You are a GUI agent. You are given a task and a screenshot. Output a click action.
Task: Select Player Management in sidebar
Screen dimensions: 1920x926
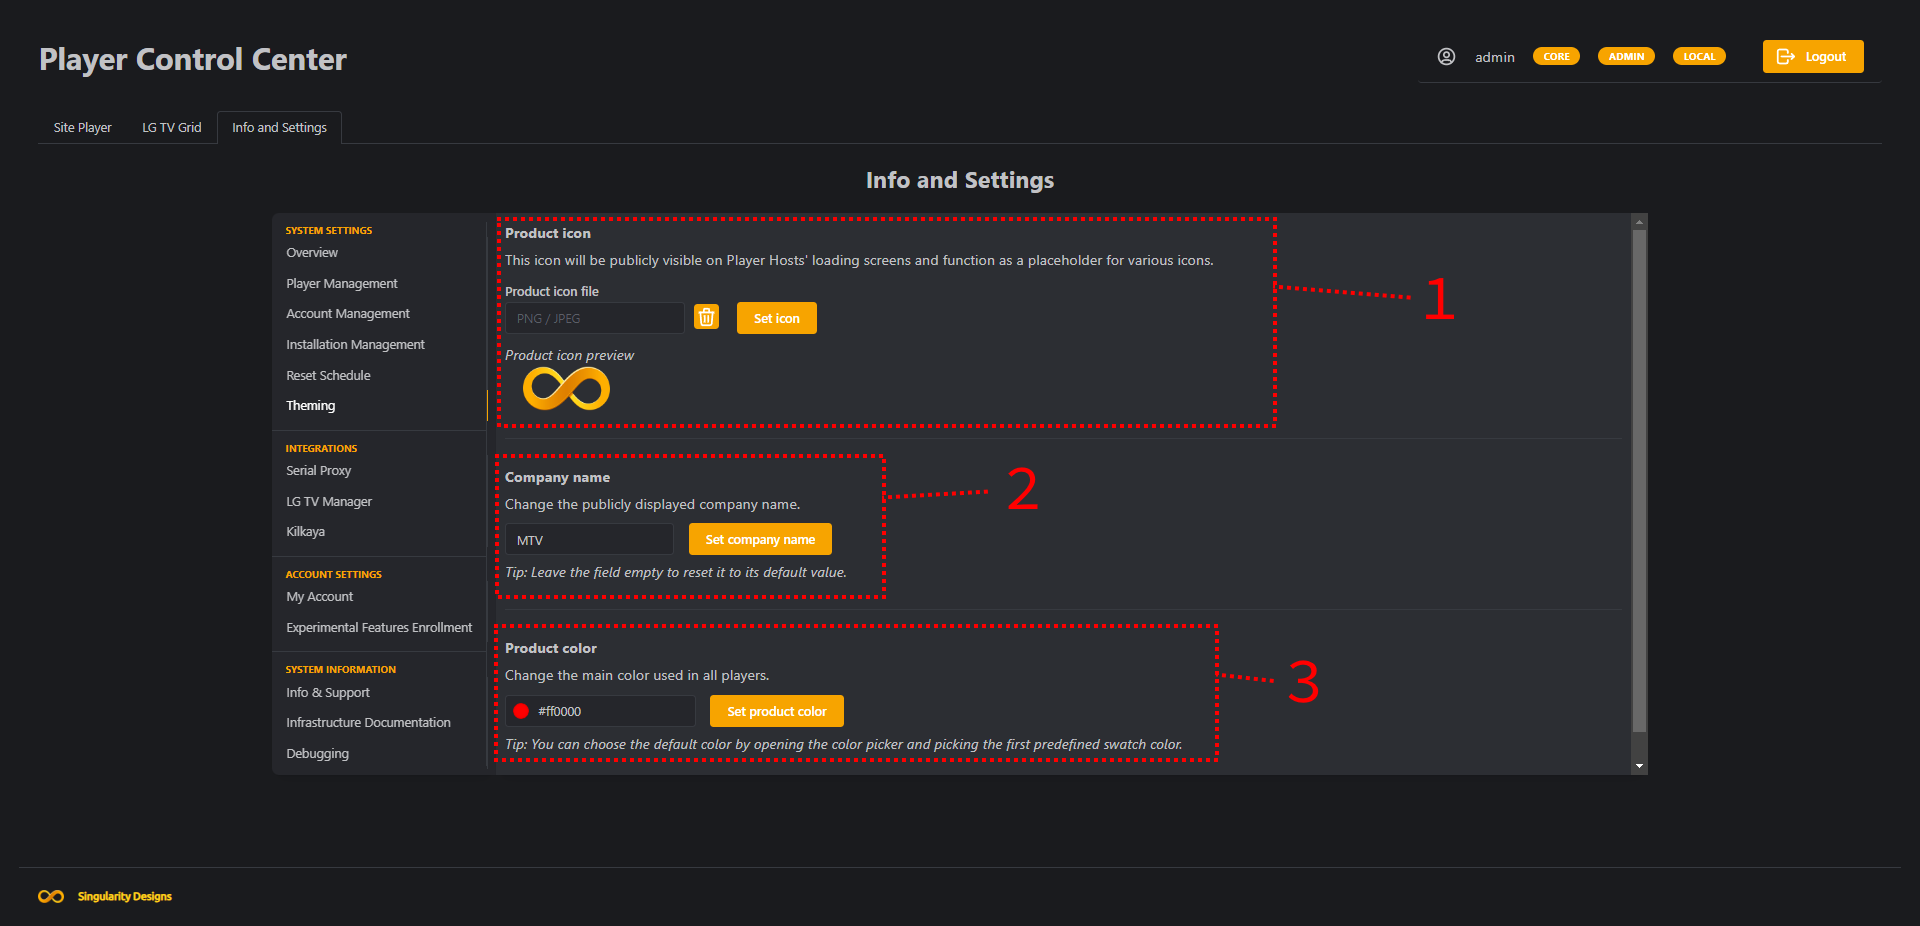pos(341,284)
